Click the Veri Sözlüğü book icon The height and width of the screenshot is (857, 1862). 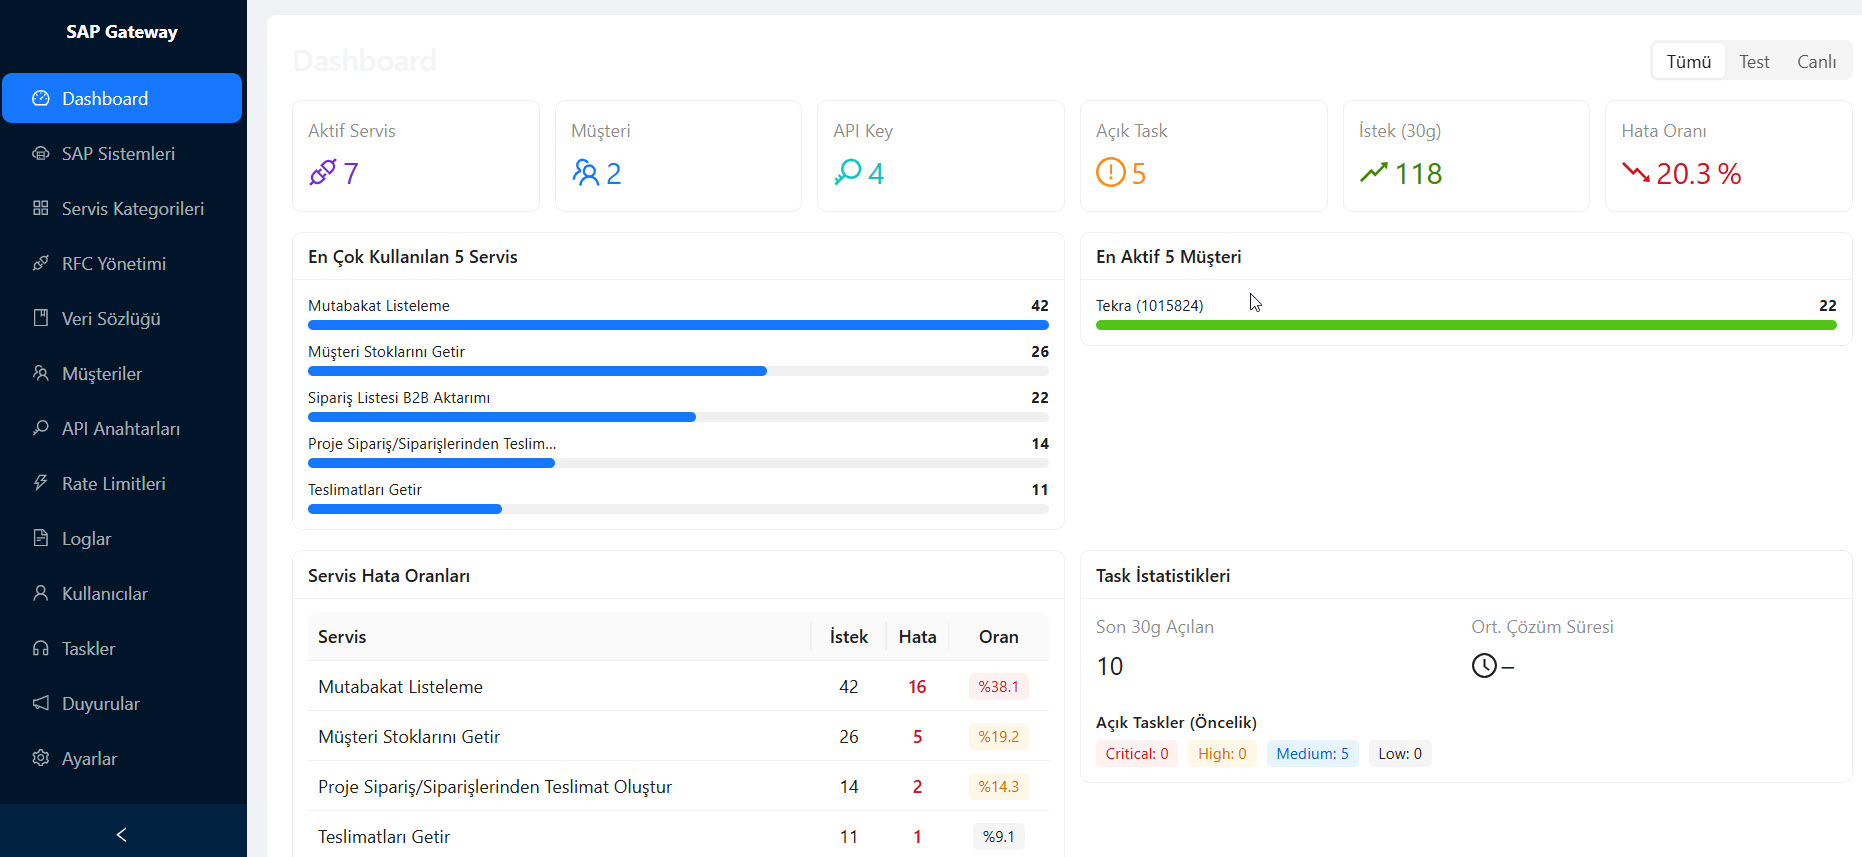41,318
